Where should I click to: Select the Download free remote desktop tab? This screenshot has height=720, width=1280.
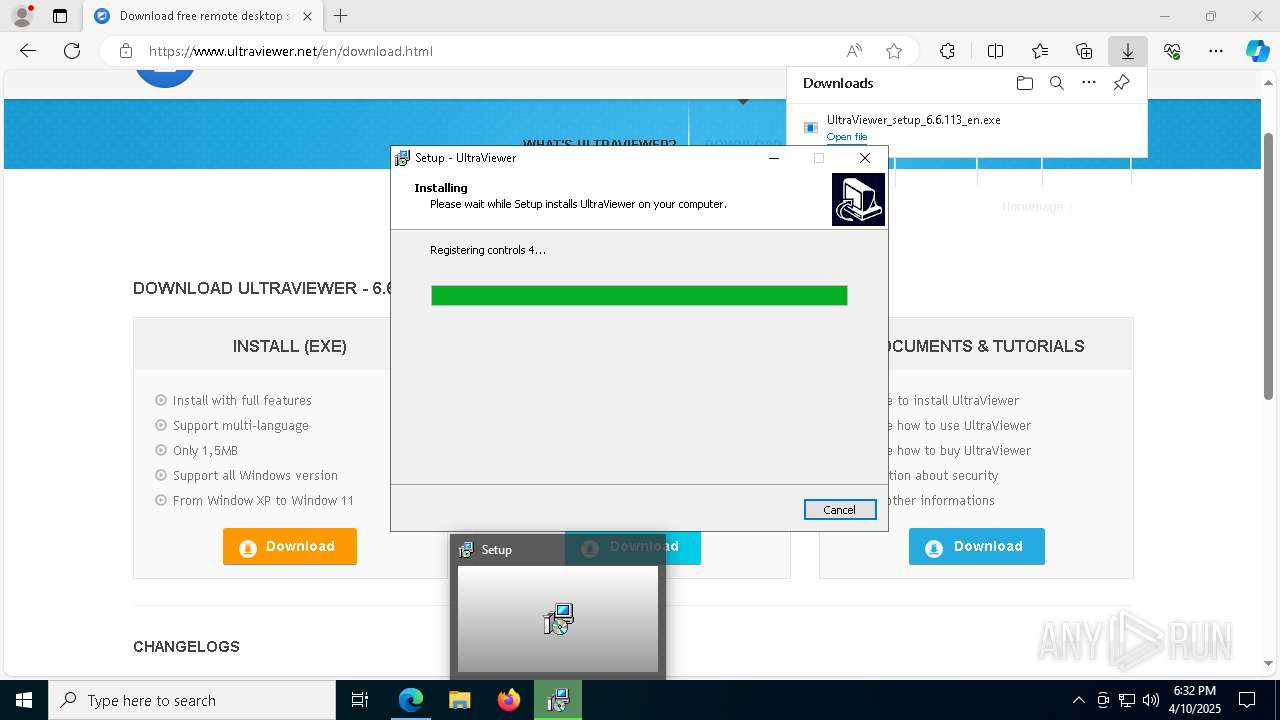point(203,16)
